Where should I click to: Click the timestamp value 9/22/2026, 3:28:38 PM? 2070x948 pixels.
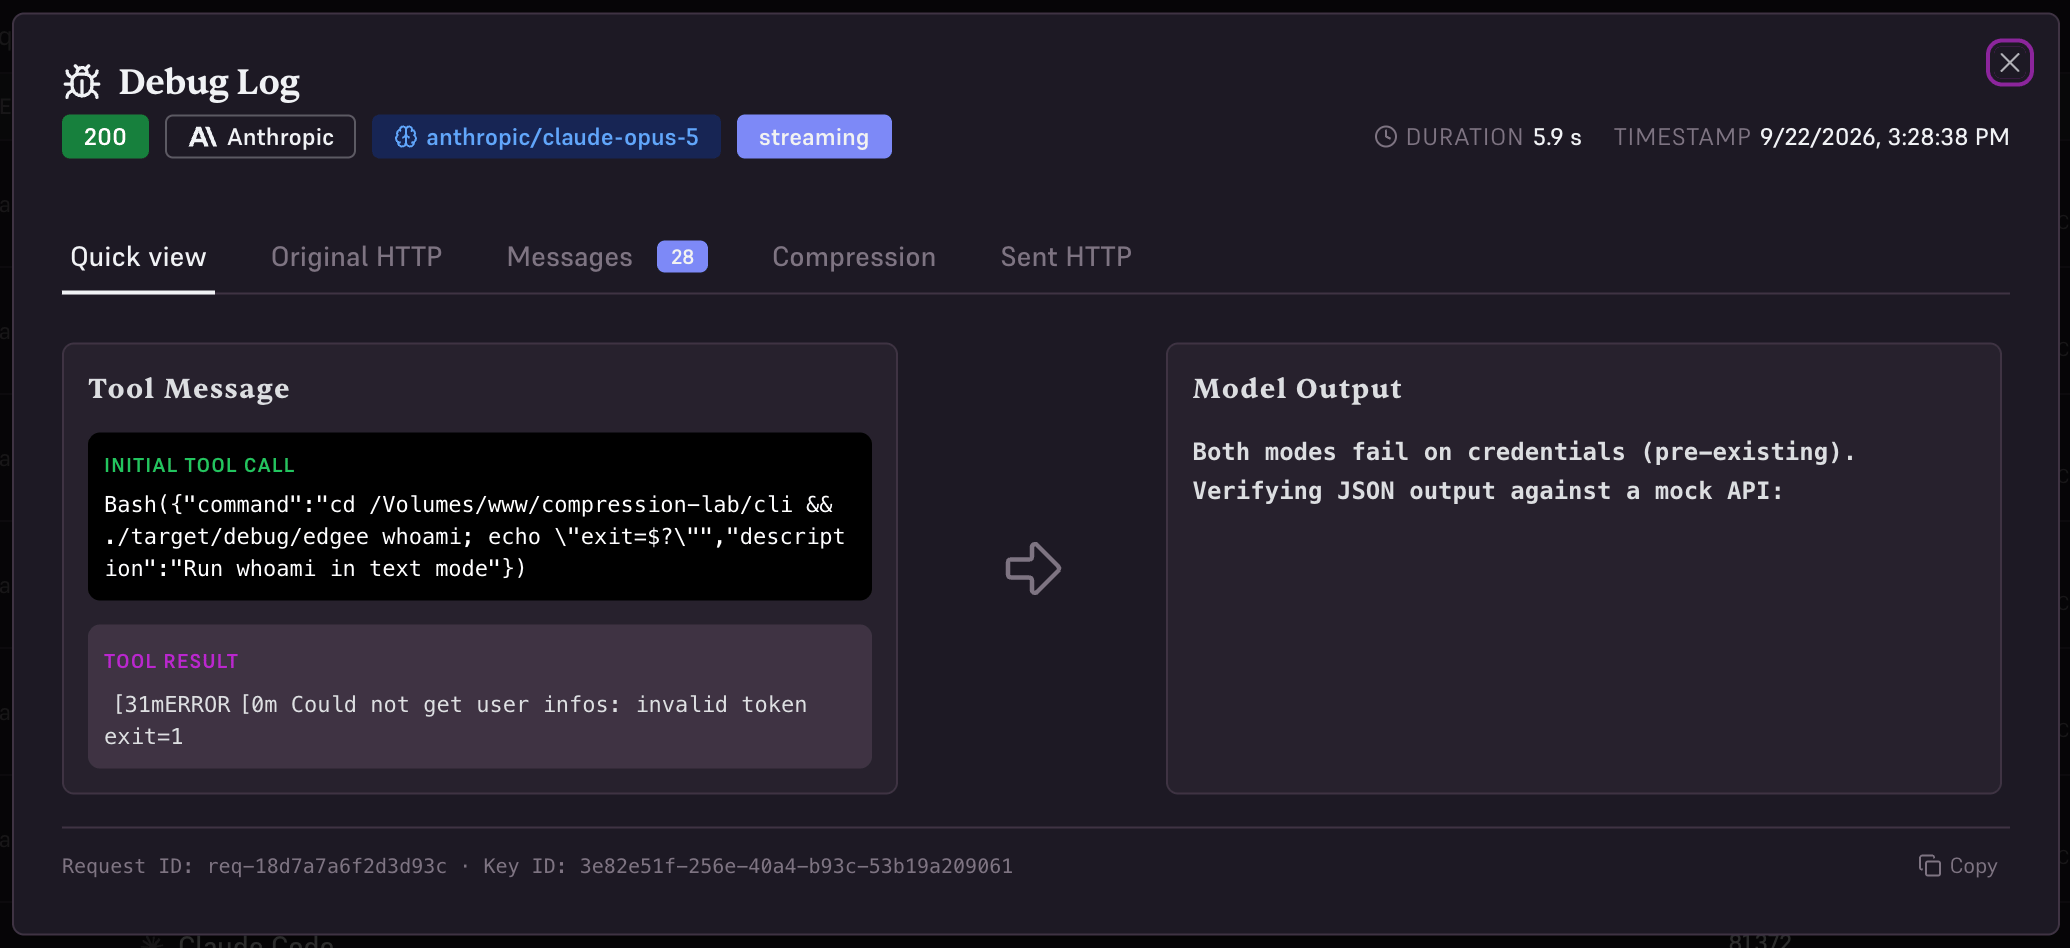(1884, 137)
